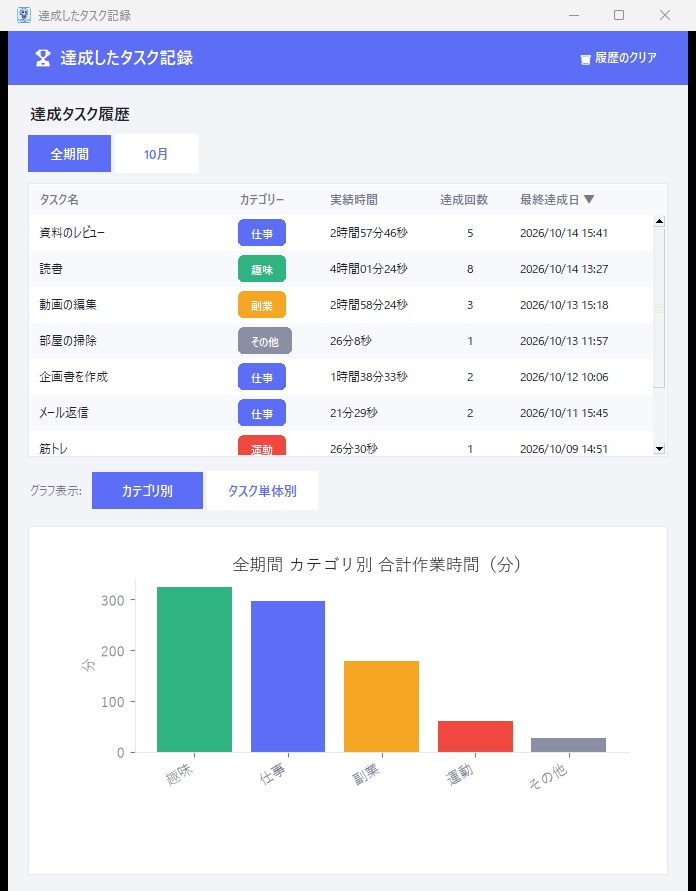Clear history with 履歴のクリア button
The width and height of the screenshot is (696, 891).
[x=618, y=58]
